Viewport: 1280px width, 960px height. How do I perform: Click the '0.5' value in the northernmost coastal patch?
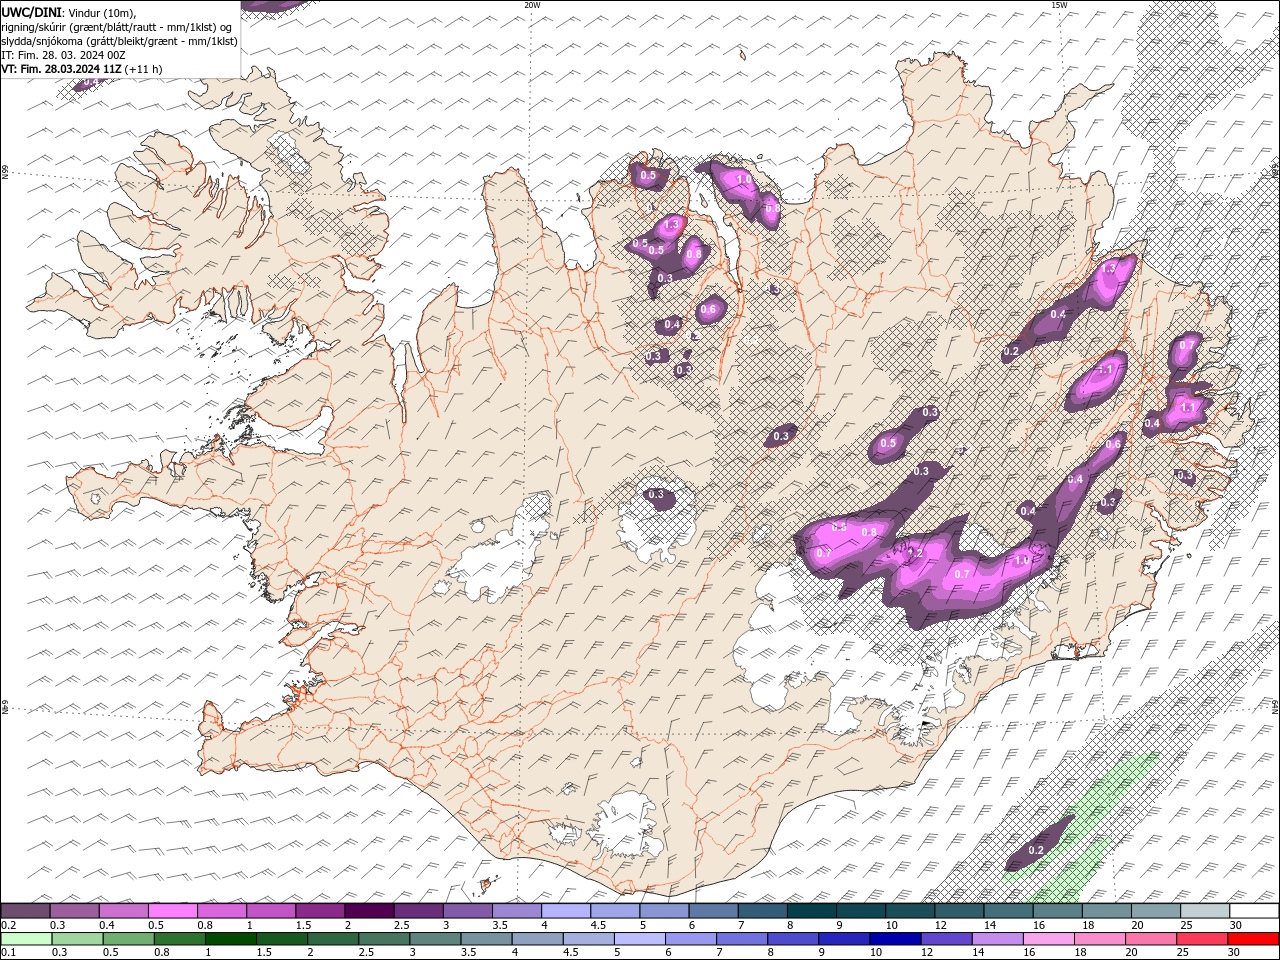click(648, 176)
